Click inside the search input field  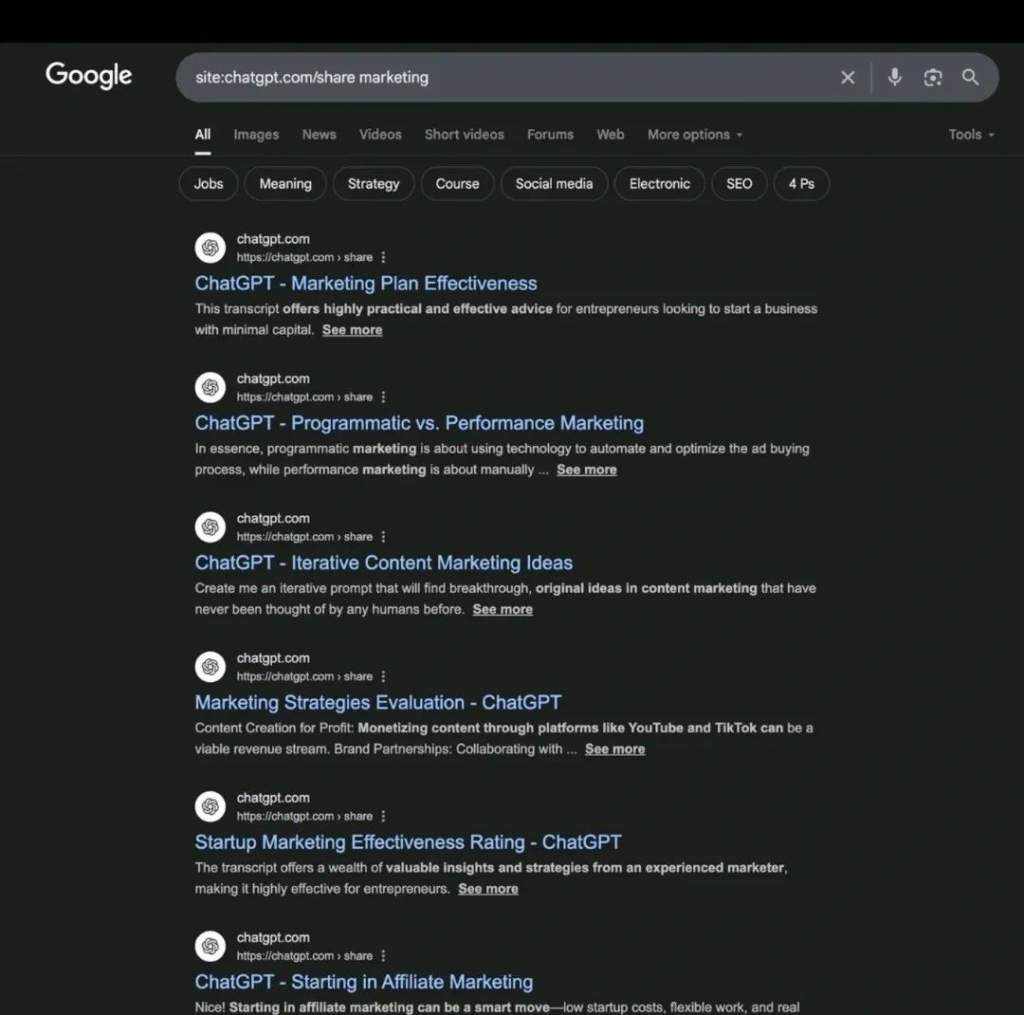(500, 77)
